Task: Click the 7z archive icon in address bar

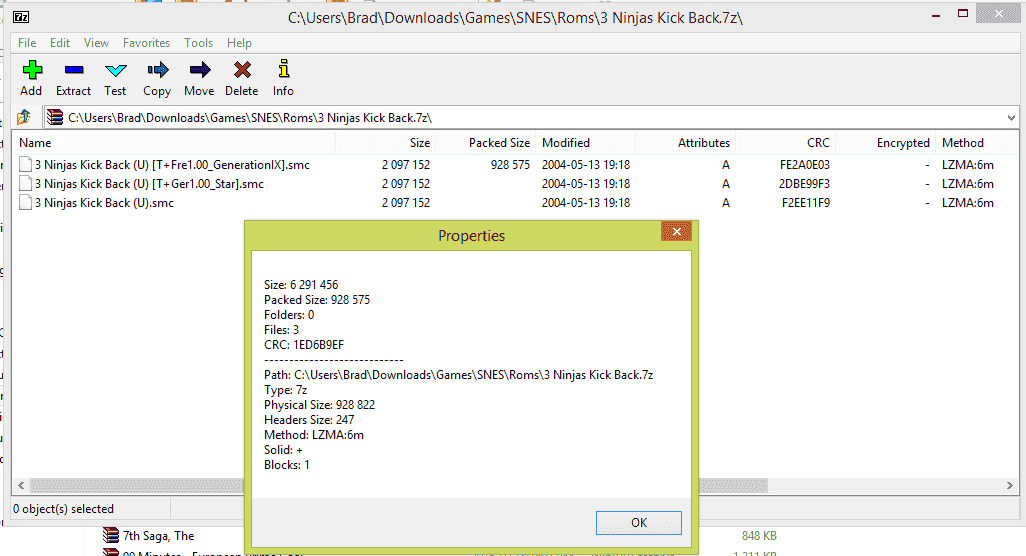Action: coord(55,117)
